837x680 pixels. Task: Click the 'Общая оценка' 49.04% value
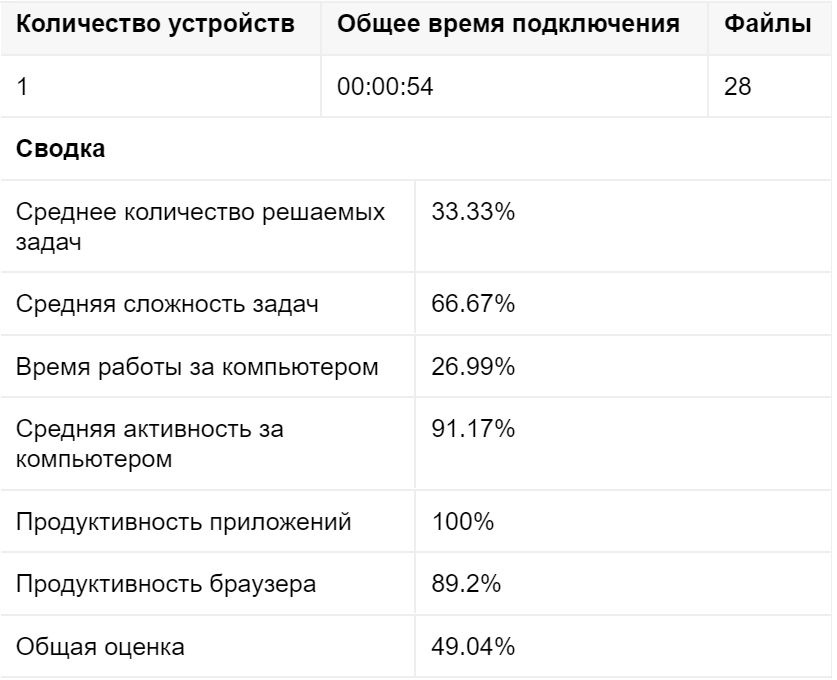click(x=473, y=646)
